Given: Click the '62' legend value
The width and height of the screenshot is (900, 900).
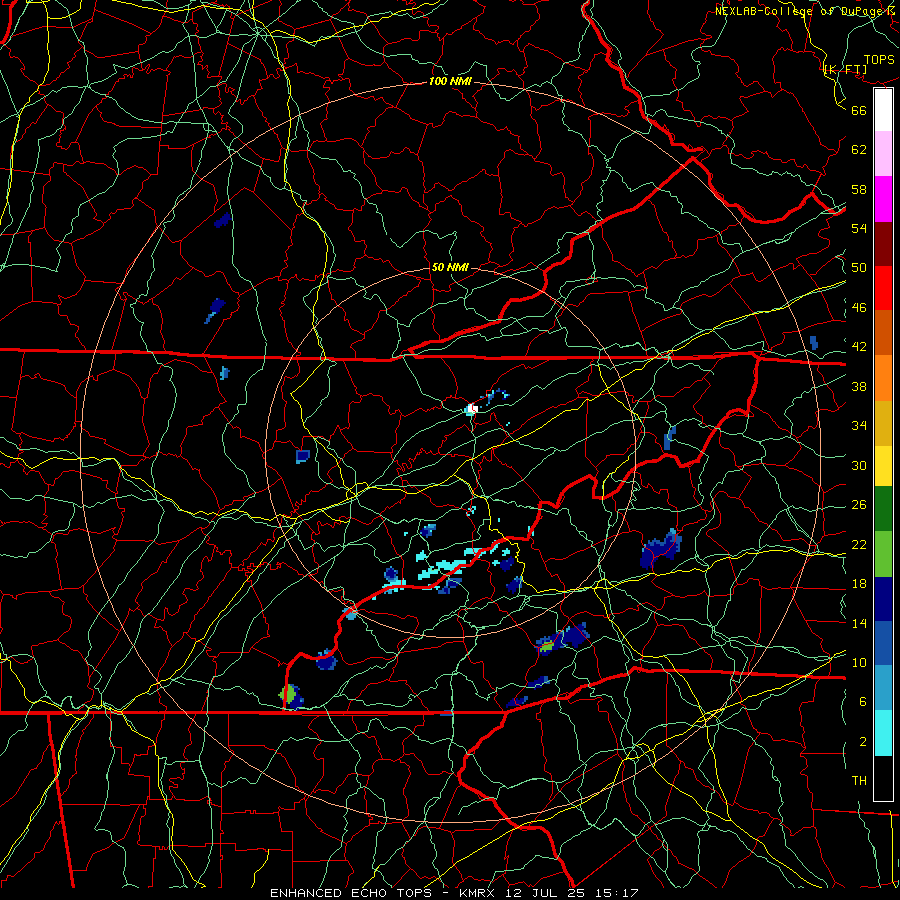Looking at the screenshot, I should pyautogui.click(x=859, y=150).
